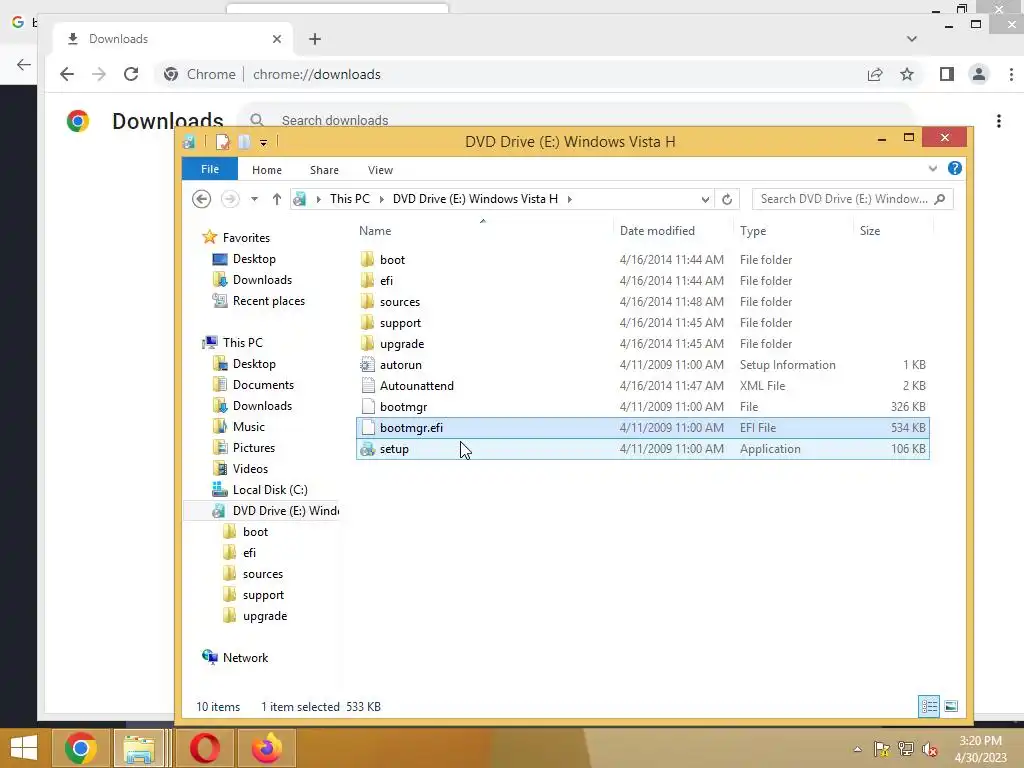Select Network in navigation pane
The height and width of the screenshot is (768, 1024).
point(245,658)
